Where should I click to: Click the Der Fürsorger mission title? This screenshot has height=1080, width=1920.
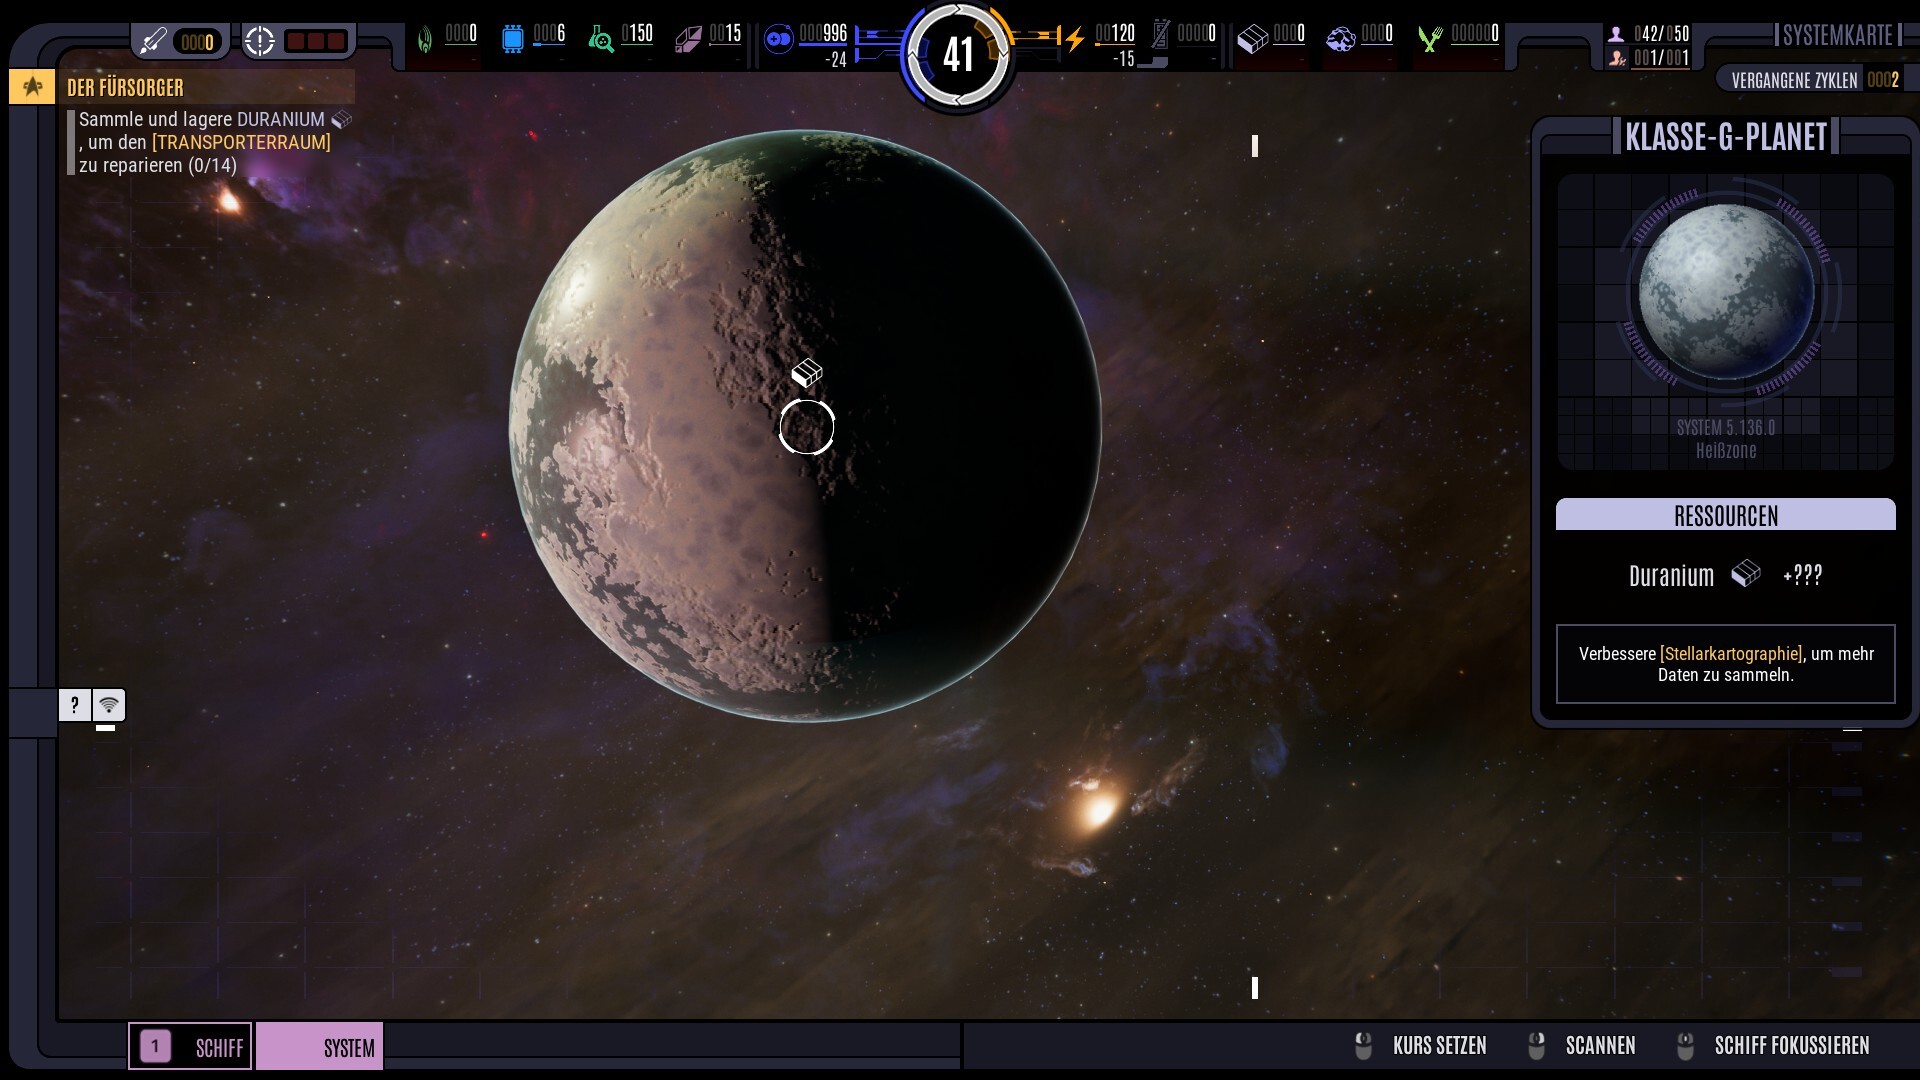pyautogui.click(x=125, y=87)
